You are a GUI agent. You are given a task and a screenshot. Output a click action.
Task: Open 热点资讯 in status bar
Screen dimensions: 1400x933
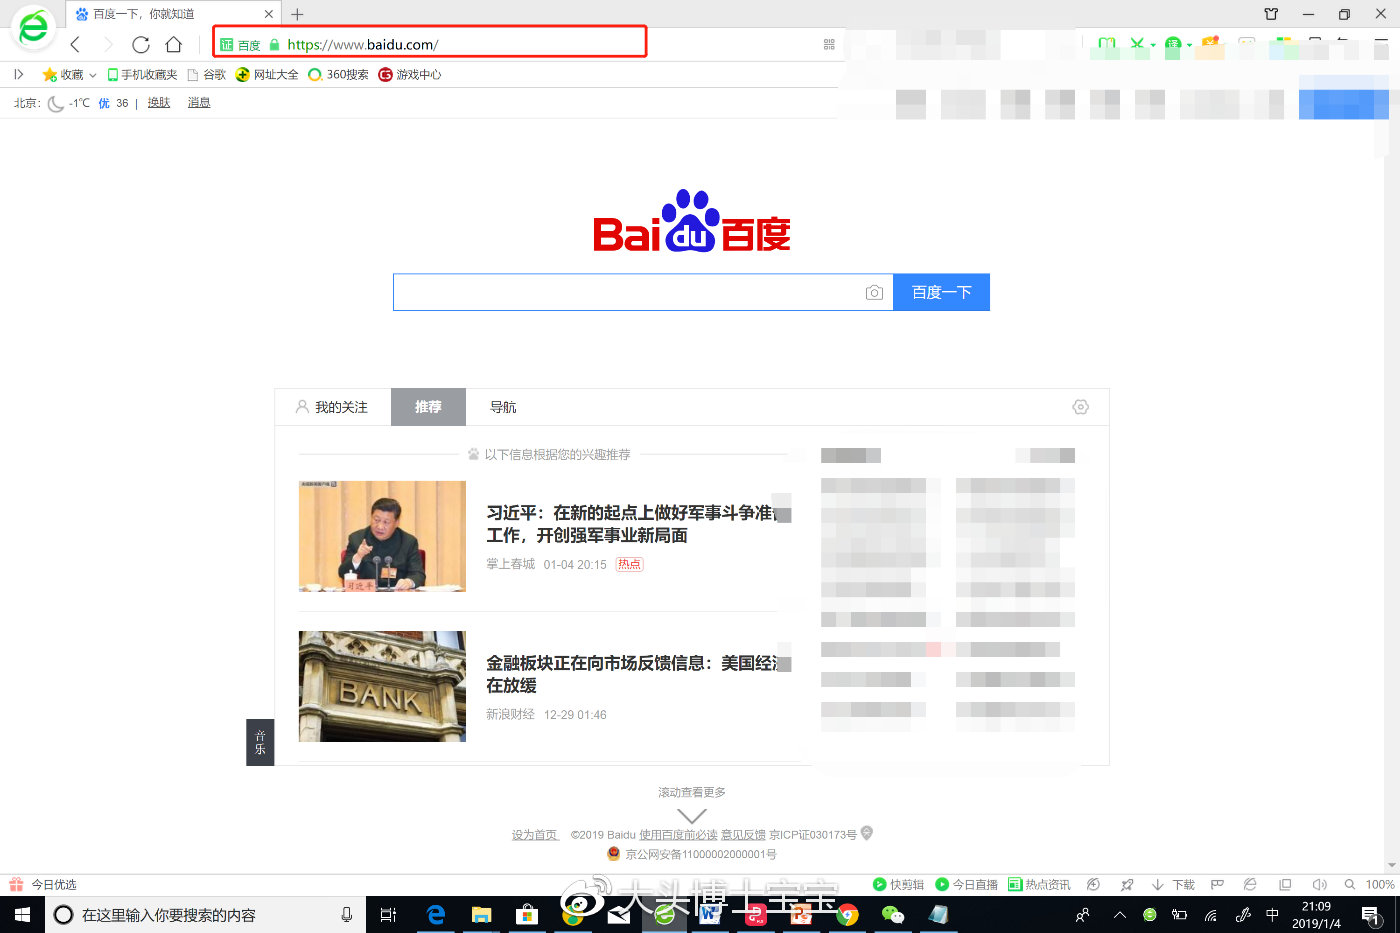pos(1039,885)
